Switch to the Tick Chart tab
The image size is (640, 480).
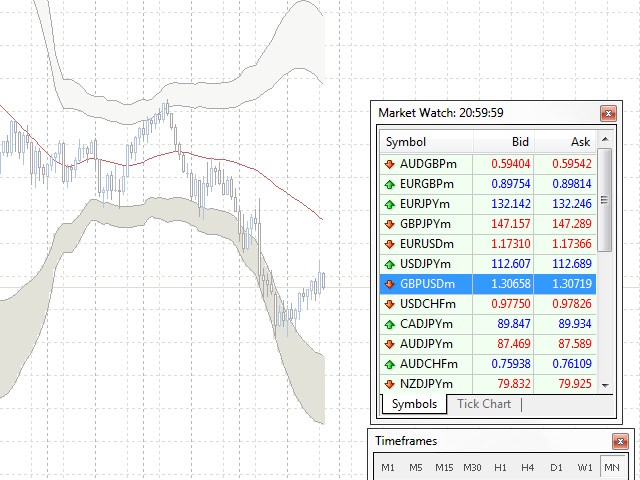coord(483,404)
